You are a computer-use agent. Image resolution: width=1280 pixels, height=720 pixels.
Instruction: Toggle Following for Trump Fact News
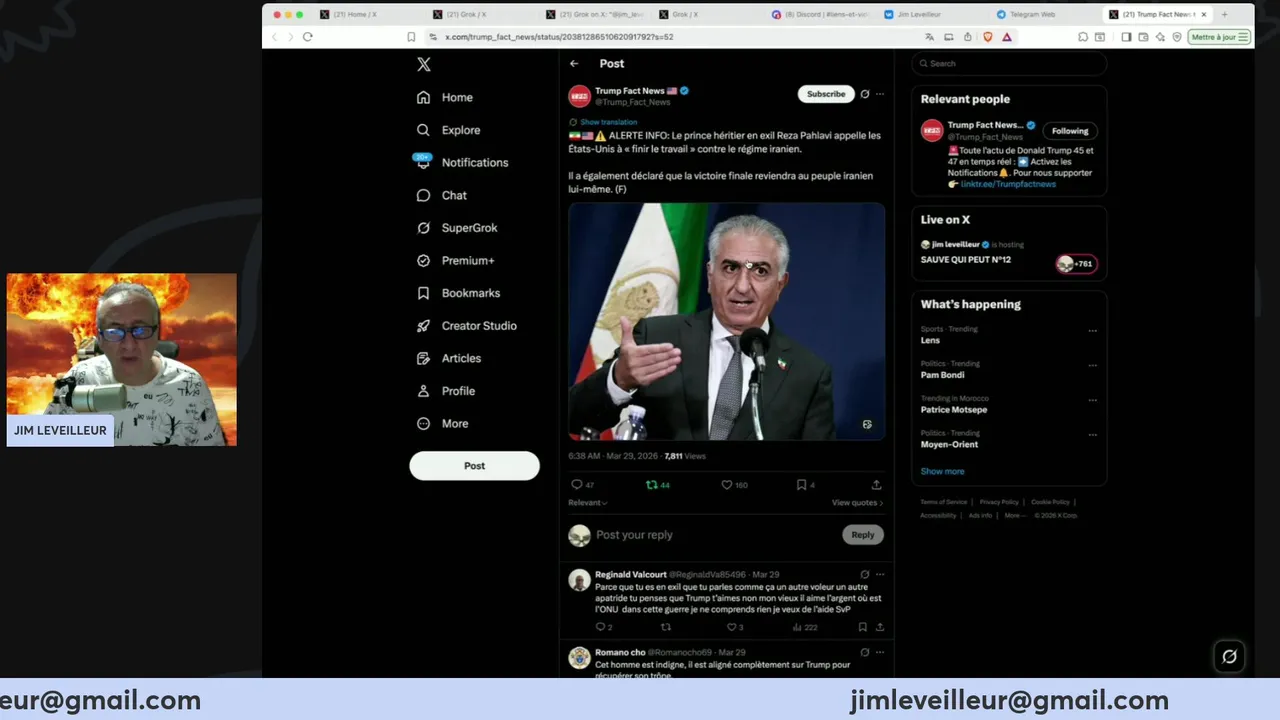pyautogui.click(x=1070, y=131)
